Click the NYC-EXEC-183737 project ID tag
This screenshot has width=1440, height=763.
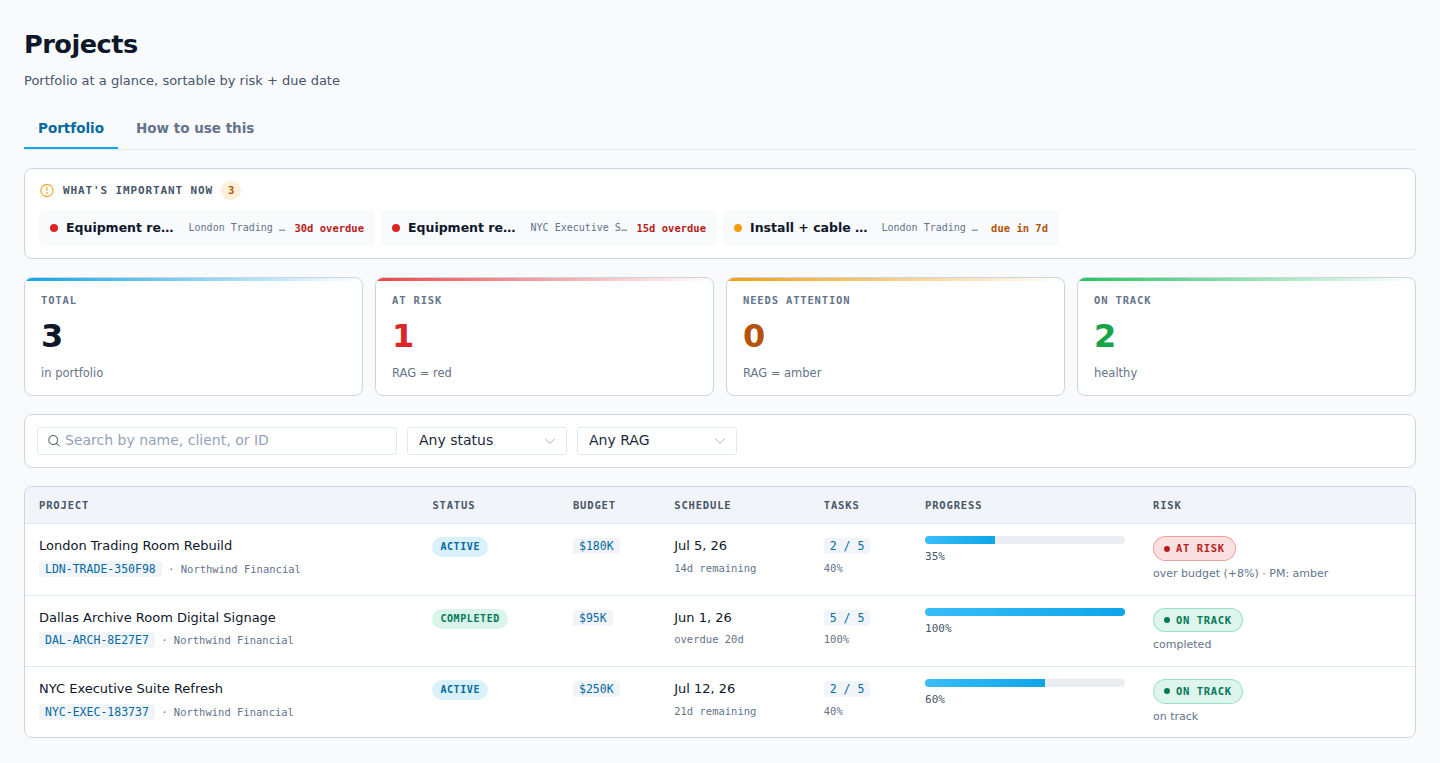[x=97, y=712]
